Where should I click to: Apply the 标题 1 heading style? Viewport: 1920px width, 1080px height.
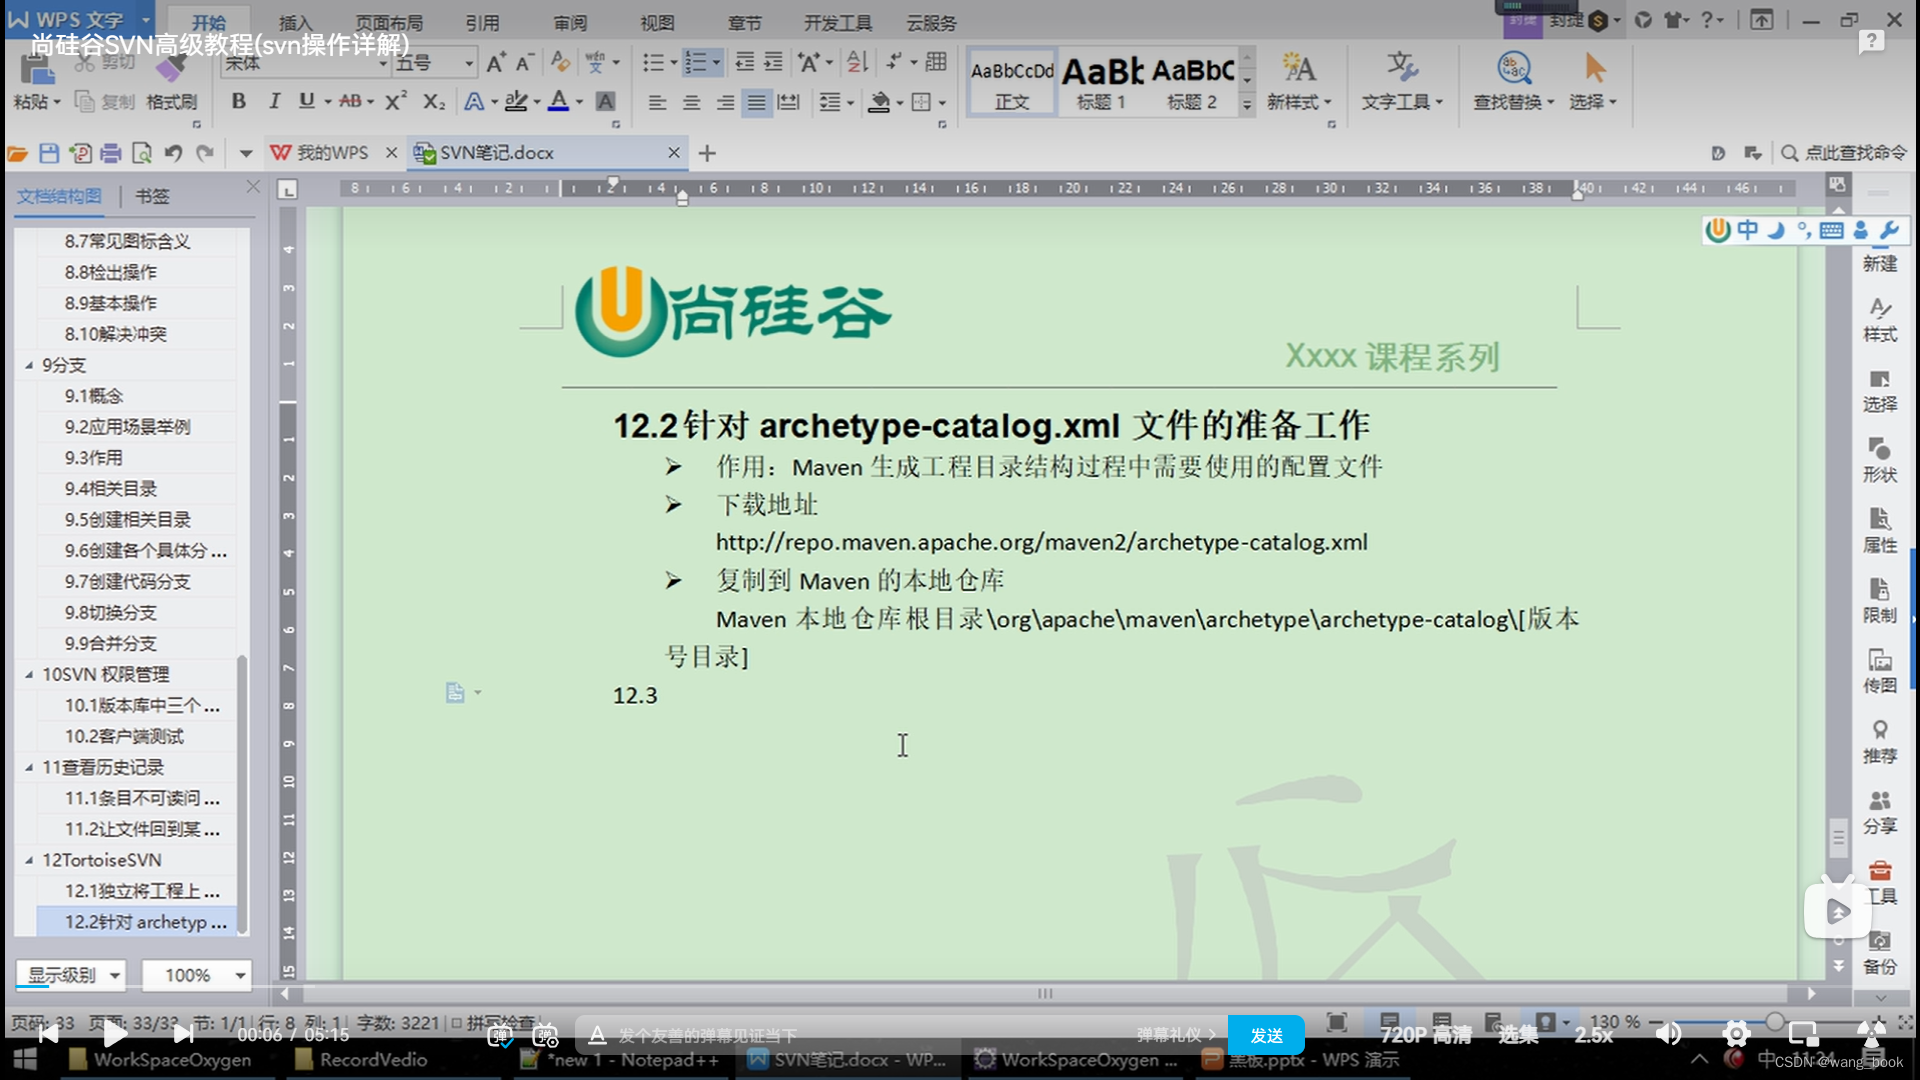tap(1102, 82)
